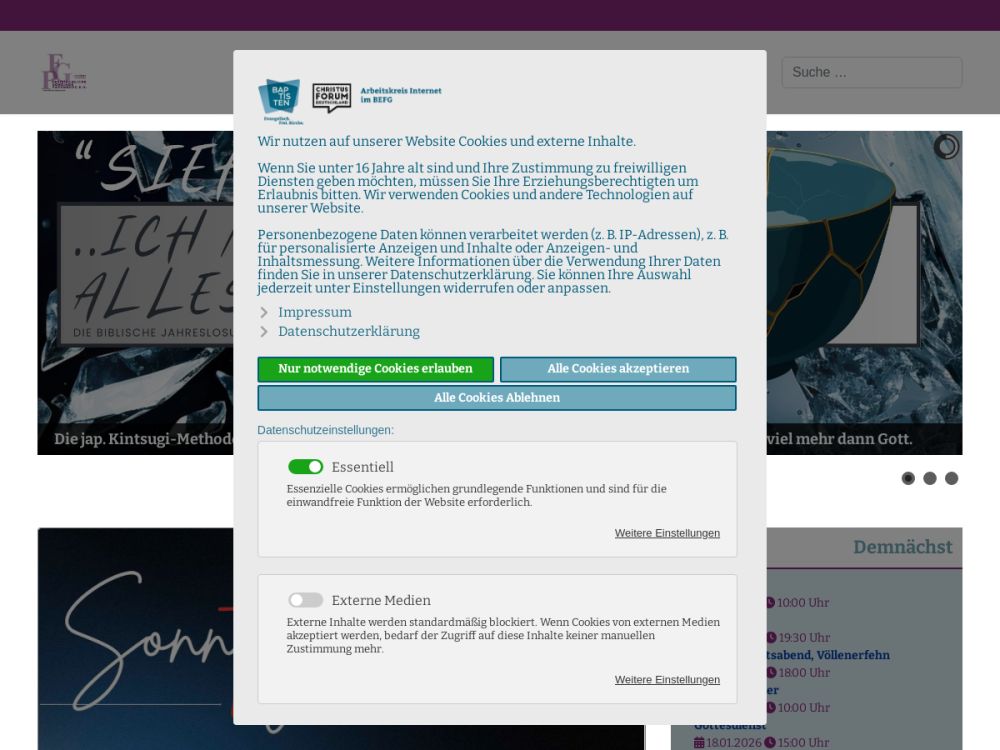Click the circular slider timer icon

pyautogui.click(x=945, y=147)
